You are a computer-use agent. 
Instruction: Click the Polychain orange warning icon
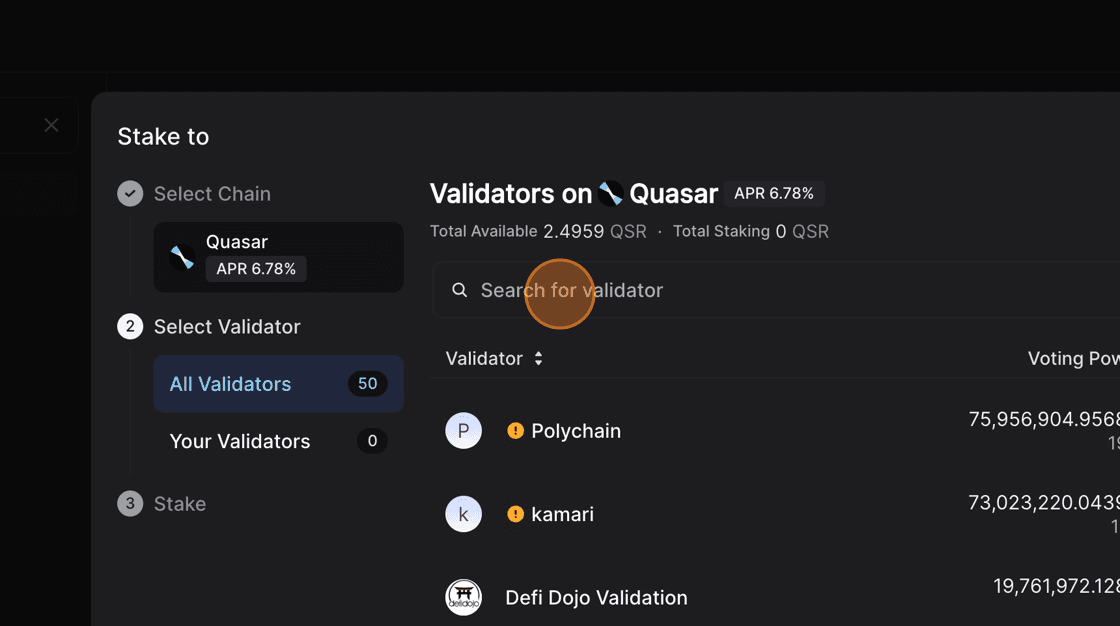(515, 431)
